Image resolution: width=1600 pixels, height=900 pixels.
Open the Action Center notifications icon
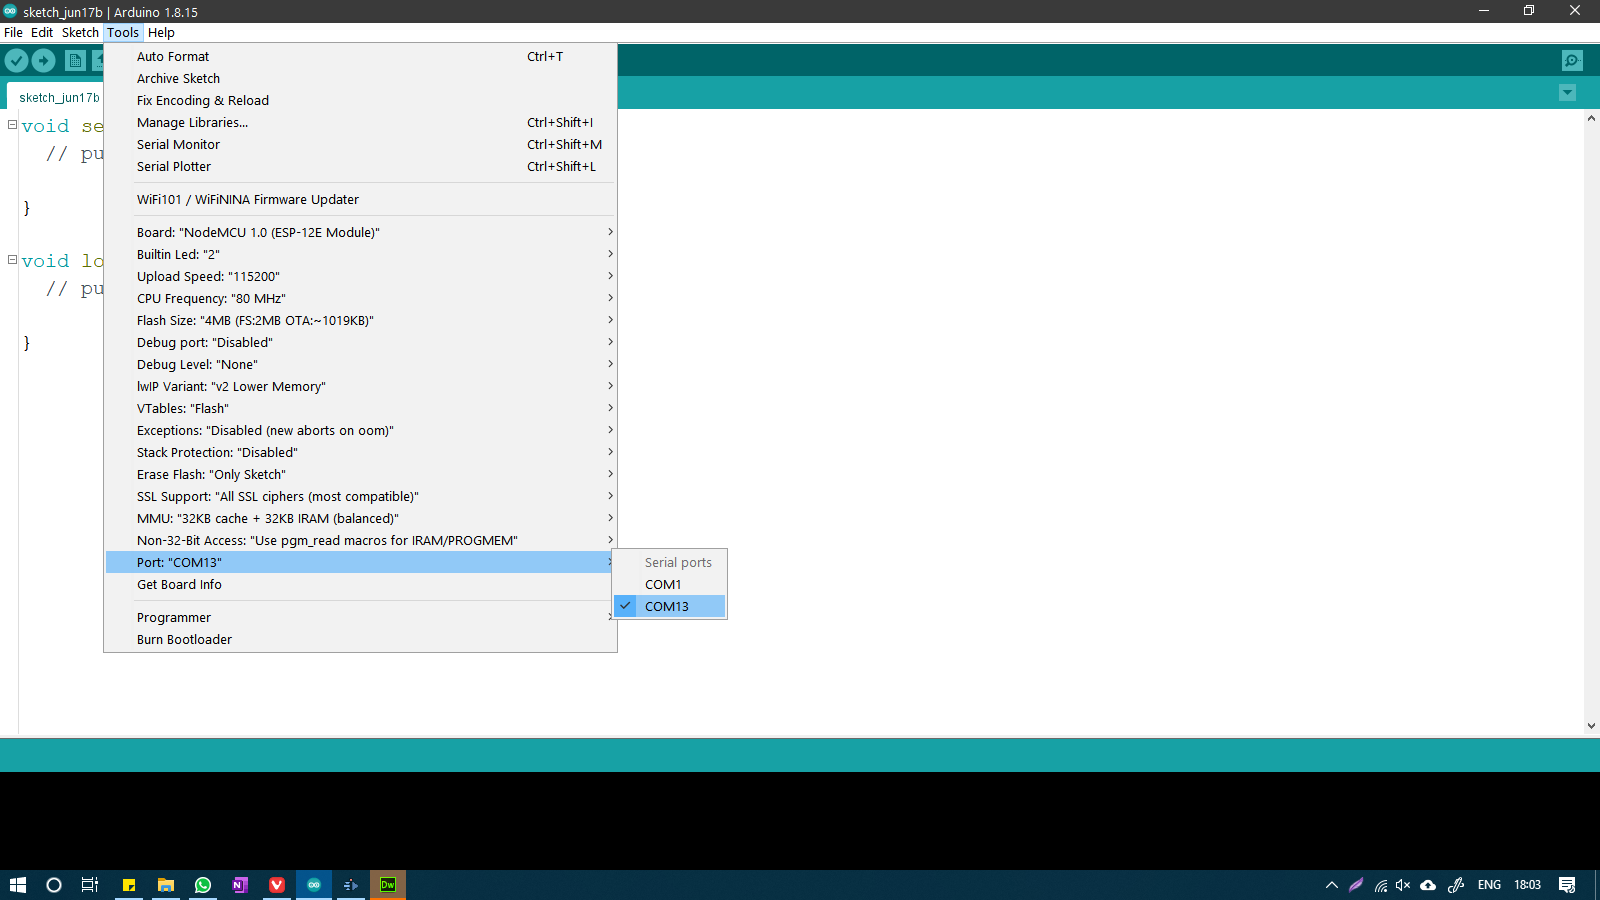point(1567,885)
